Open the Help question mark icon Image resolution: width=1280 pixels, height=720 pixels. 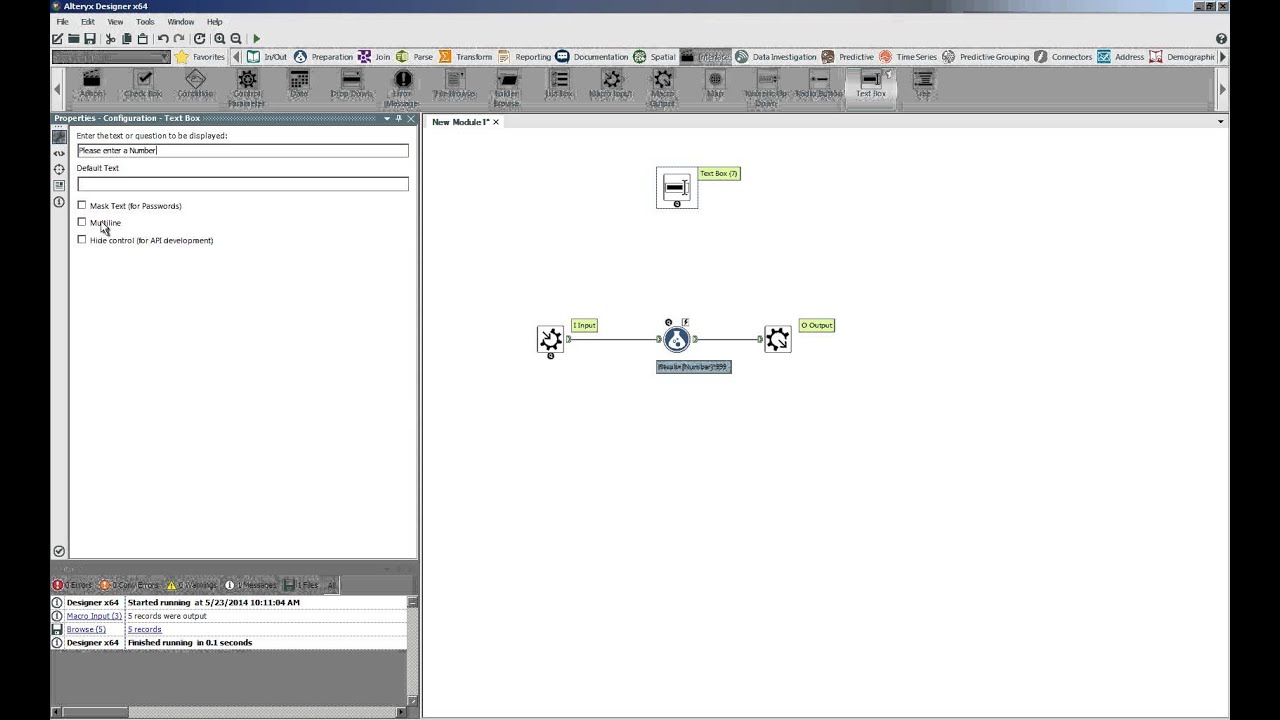point(1221,39)
